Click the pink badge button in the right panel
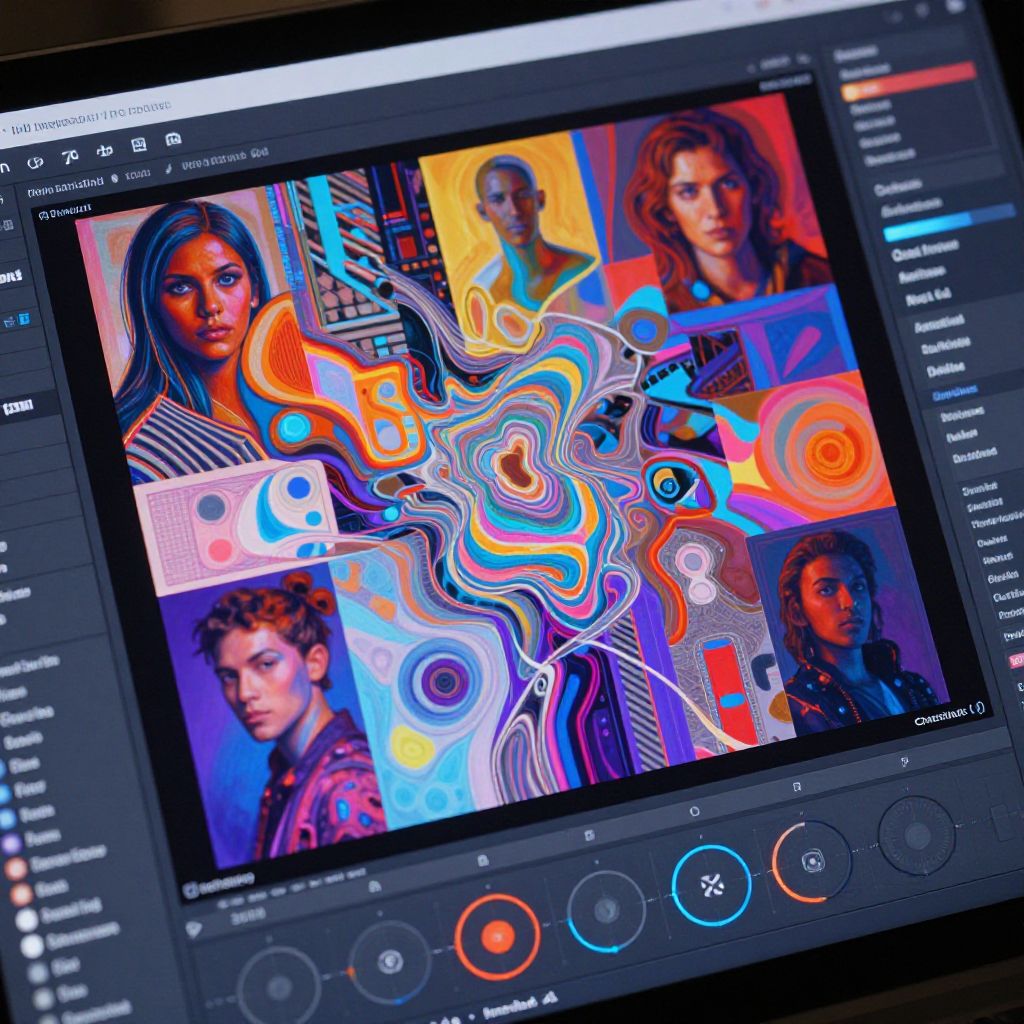The height and width of the screenshot is (1024, 1024). coord(1016,660)
